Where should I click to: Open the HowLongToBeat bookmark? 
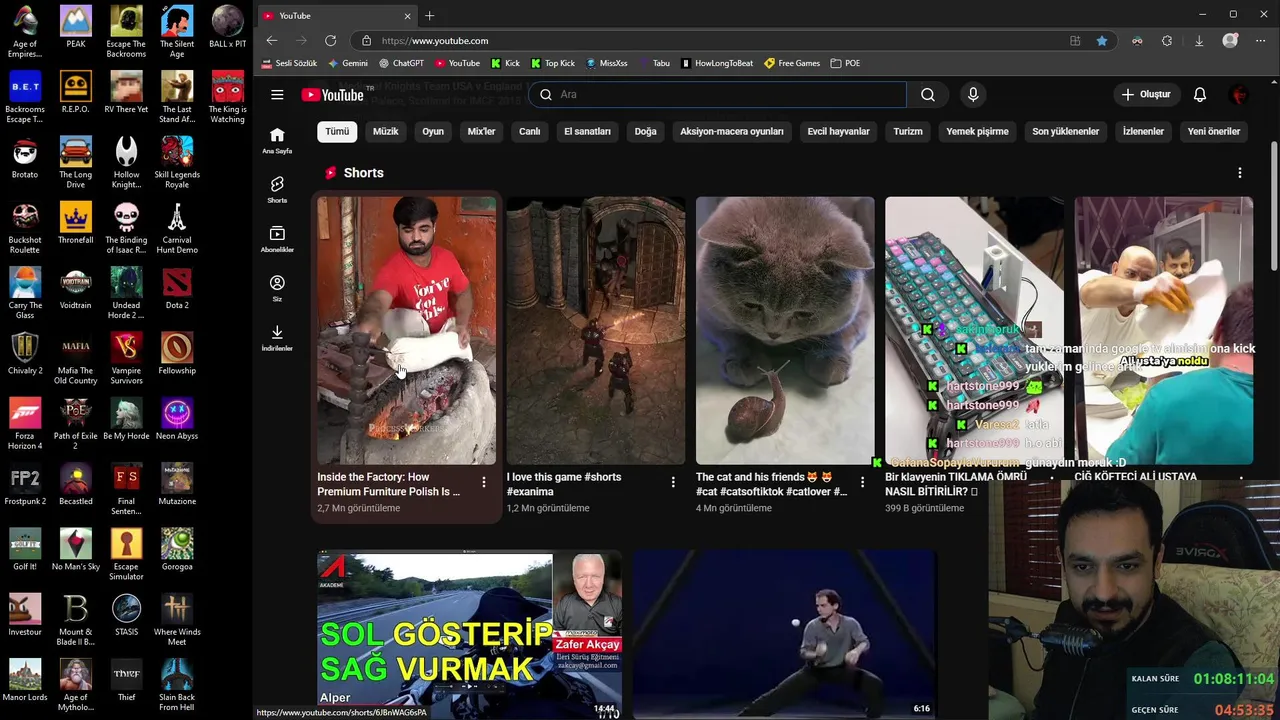pyautogui.click(x=717, y=63)
